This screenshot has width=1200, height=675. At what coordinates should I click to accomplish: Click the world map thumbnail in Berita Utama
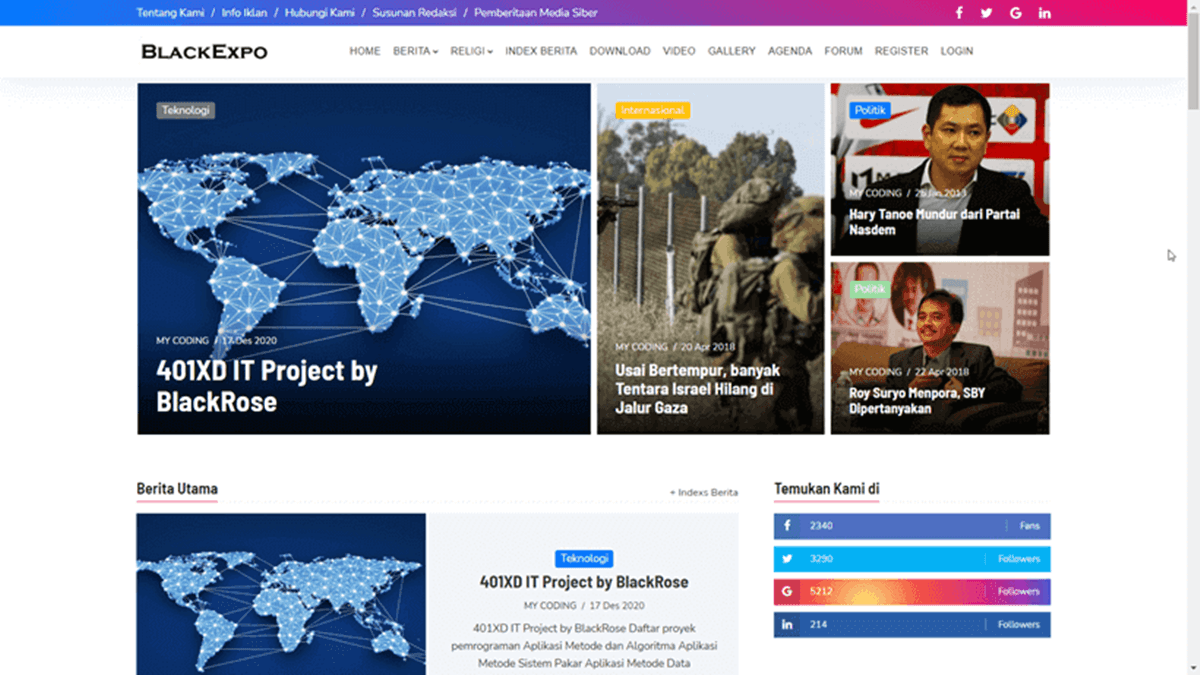point(281,594)
